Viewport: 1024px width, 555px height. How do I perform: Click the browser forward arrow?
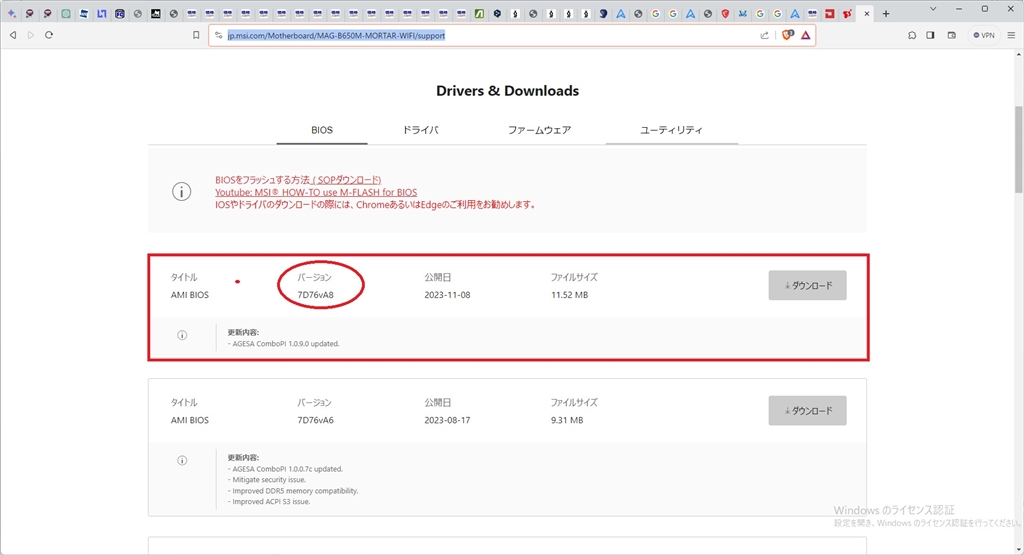click(x=31, y=35)
